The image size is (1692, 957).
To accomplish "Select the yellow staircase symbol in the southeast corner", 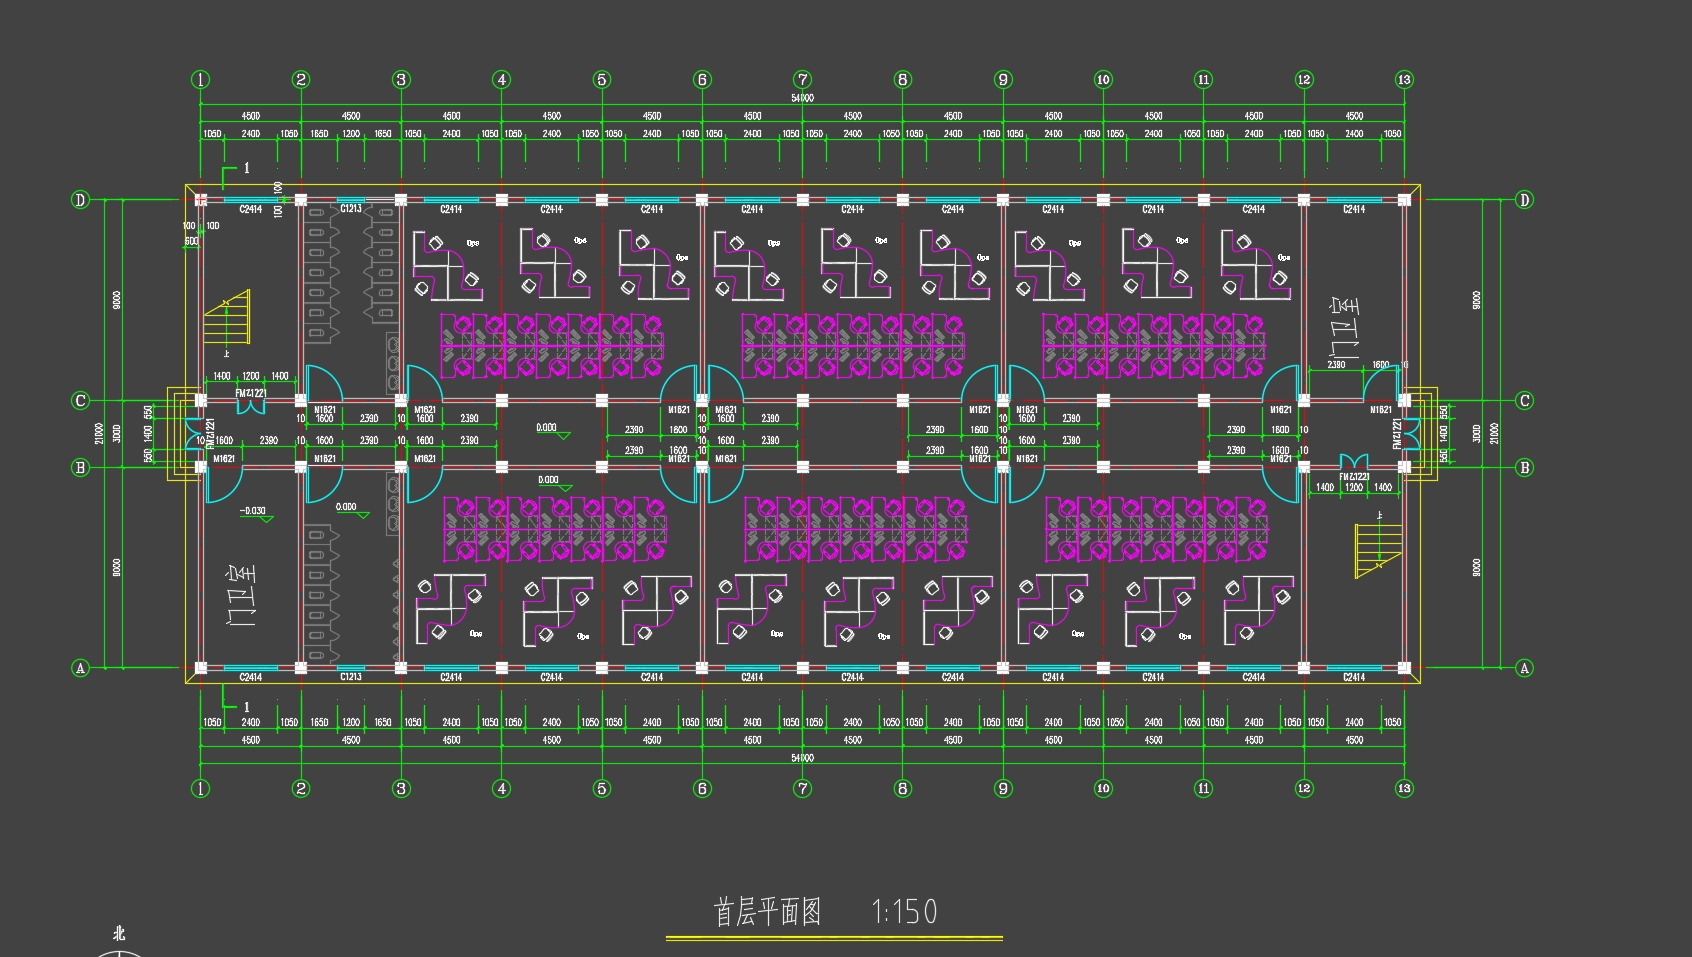I will 1377,550.
